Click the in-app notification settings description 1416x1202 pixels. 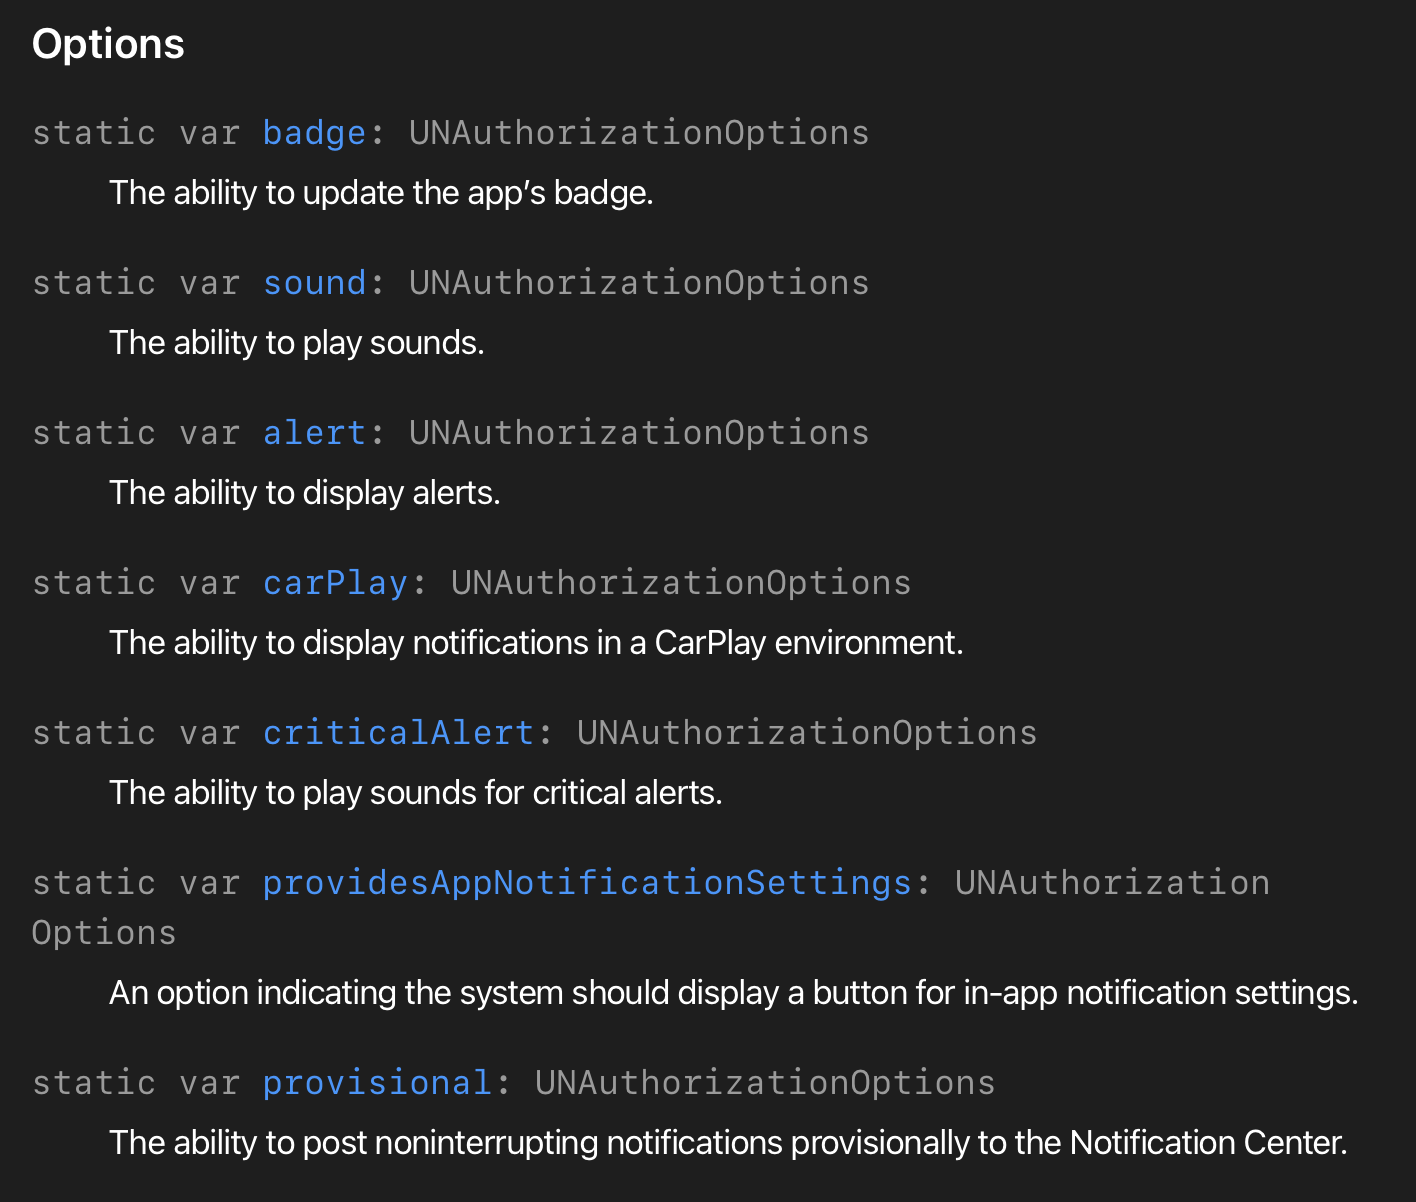(733, 993)
